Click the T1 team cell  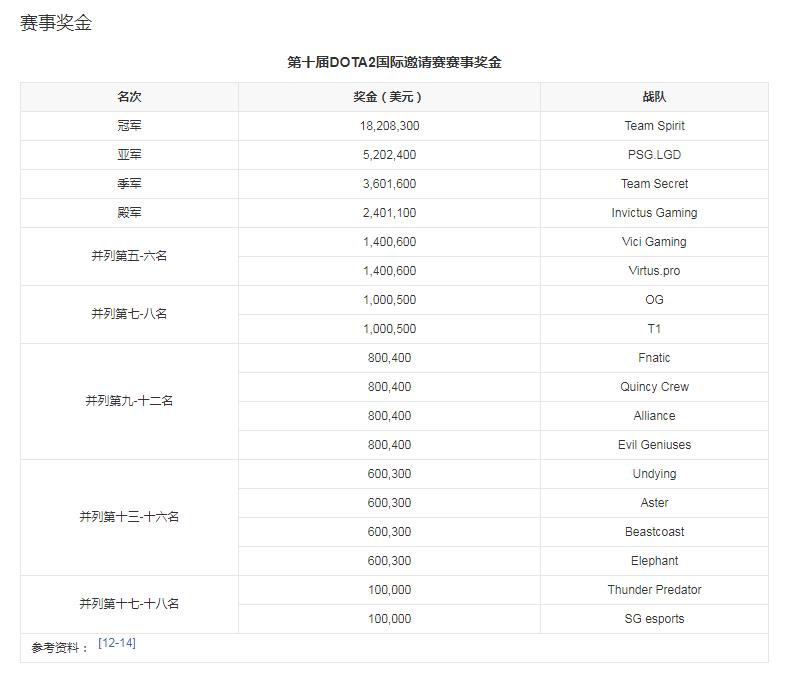tap(654, 329)
